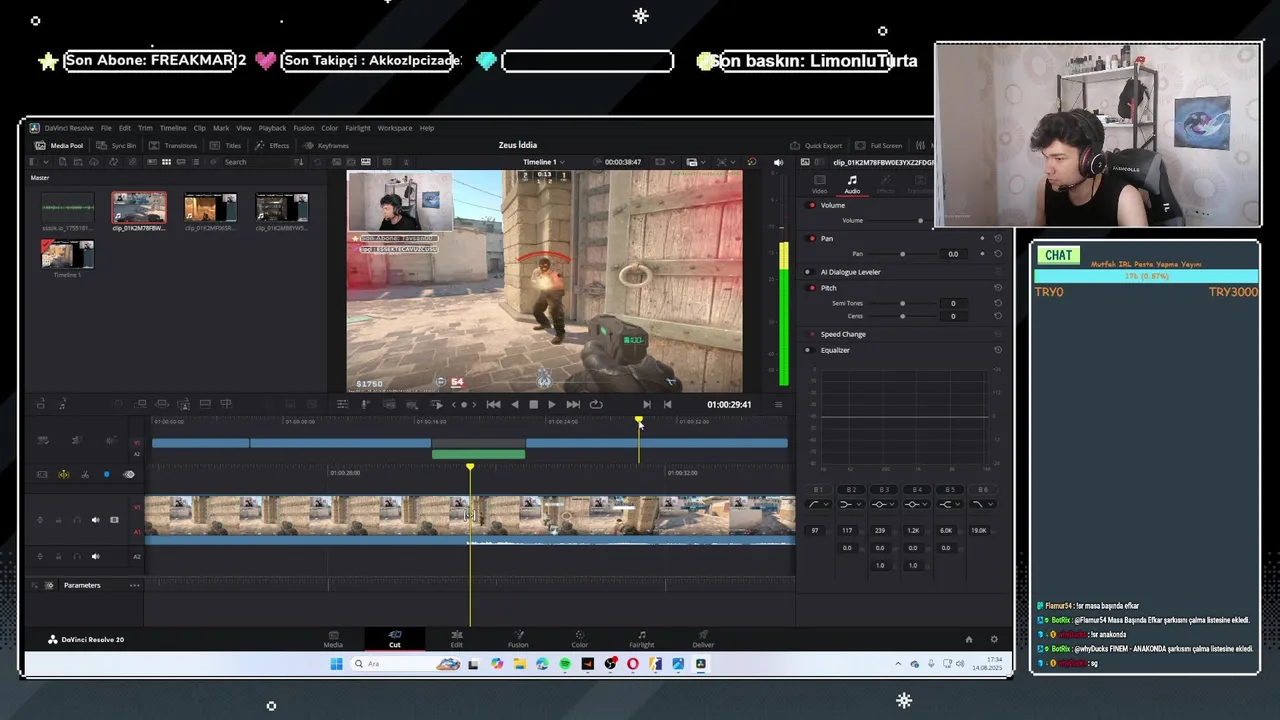Open the Keyframes panel
Image resolution: width=1280 pixels, height=720 pixels.
pyautogui.click(x=326, y=145)
